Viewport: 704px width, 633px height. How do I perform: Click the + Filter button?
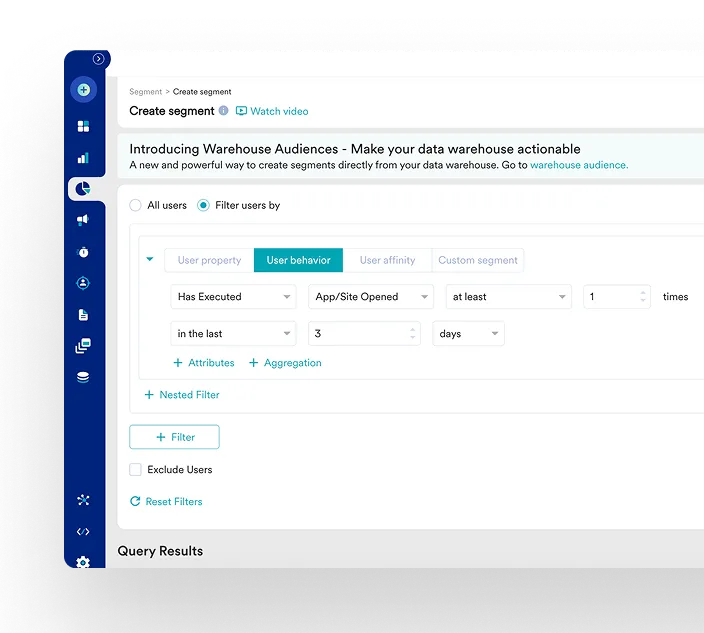click(x=174, y=437)
